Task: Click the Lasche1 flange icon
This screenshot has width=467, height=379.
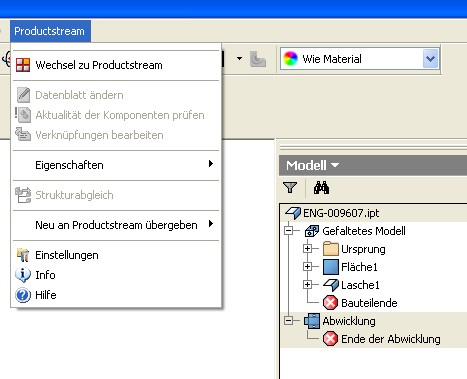Action: (331, 285)
